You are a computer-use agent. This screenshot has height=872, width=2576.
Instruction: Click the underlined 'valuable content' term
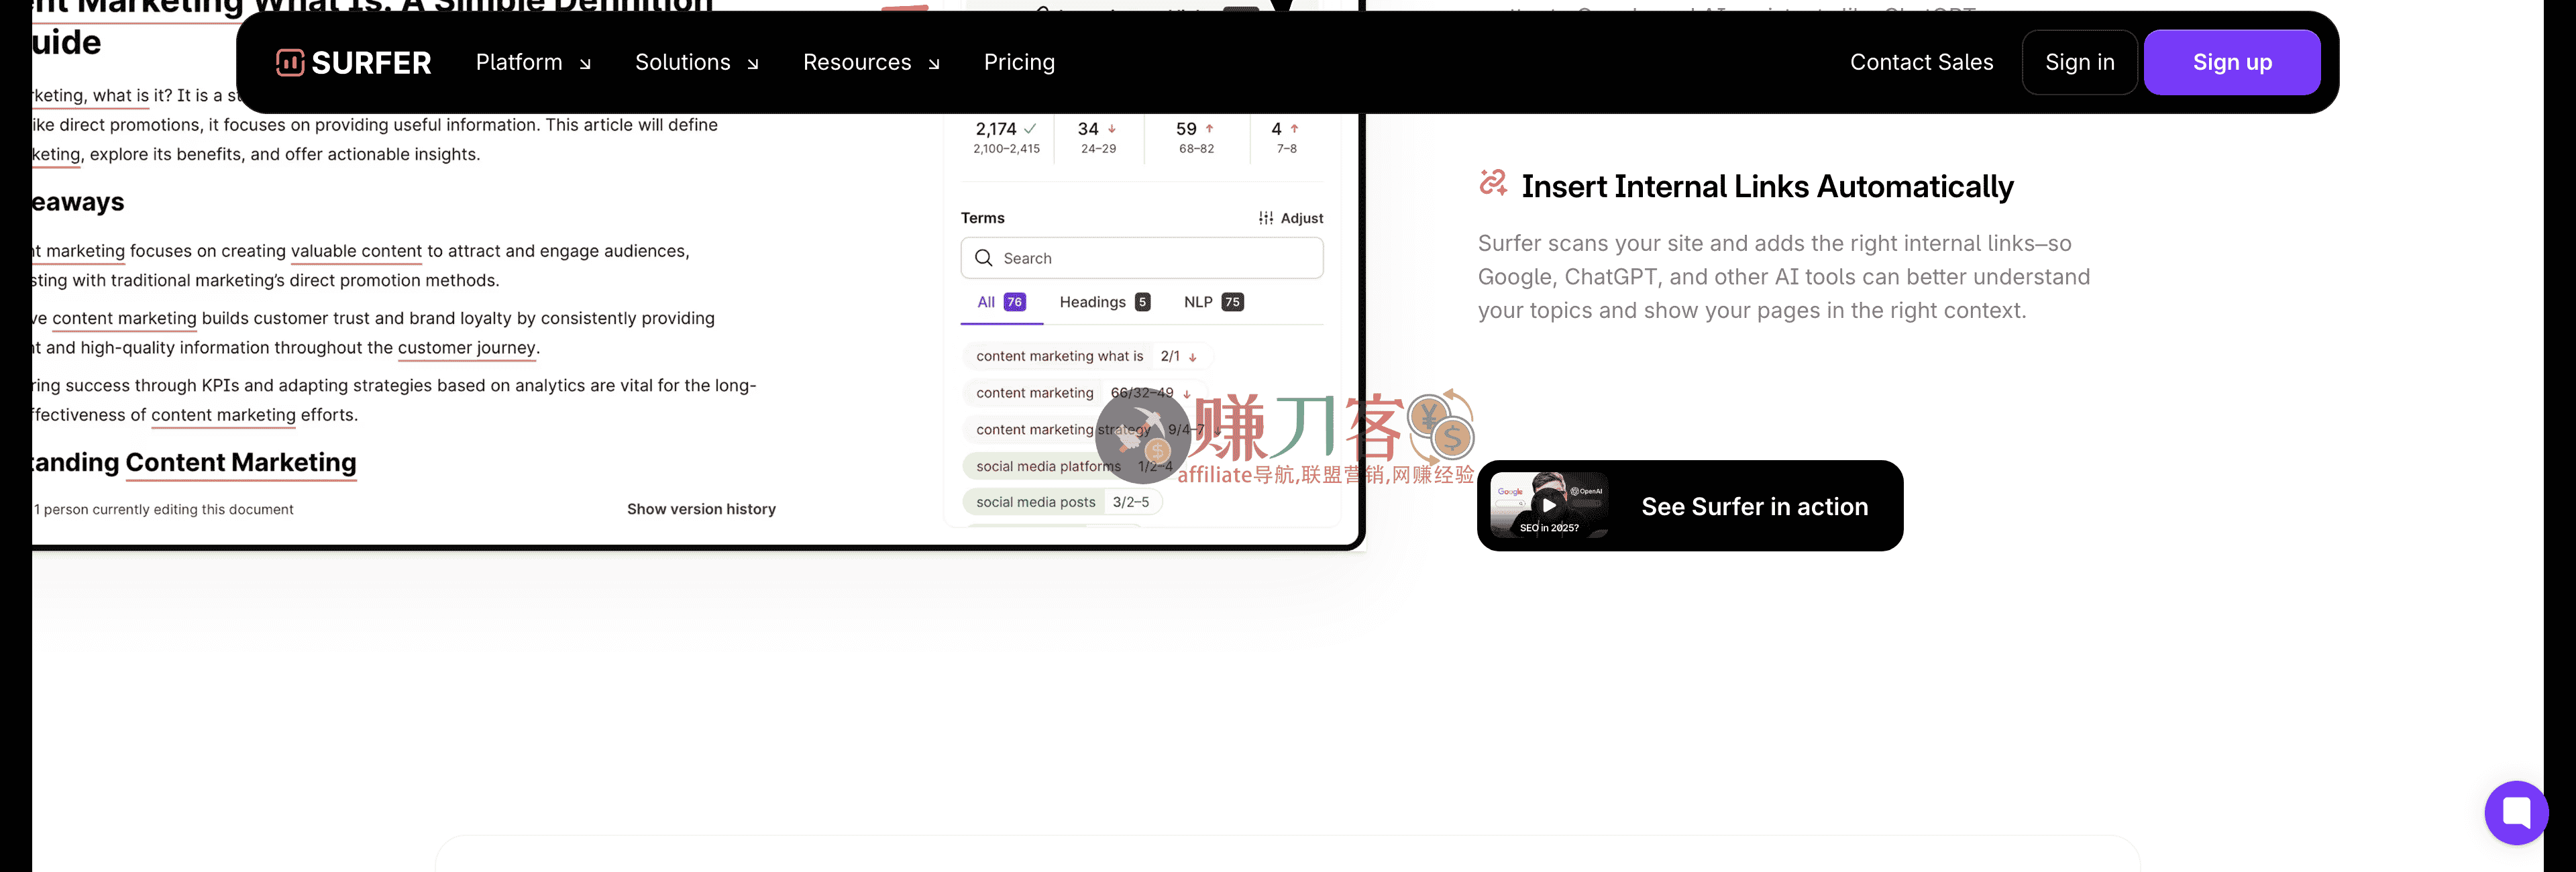tap(356, 251)
